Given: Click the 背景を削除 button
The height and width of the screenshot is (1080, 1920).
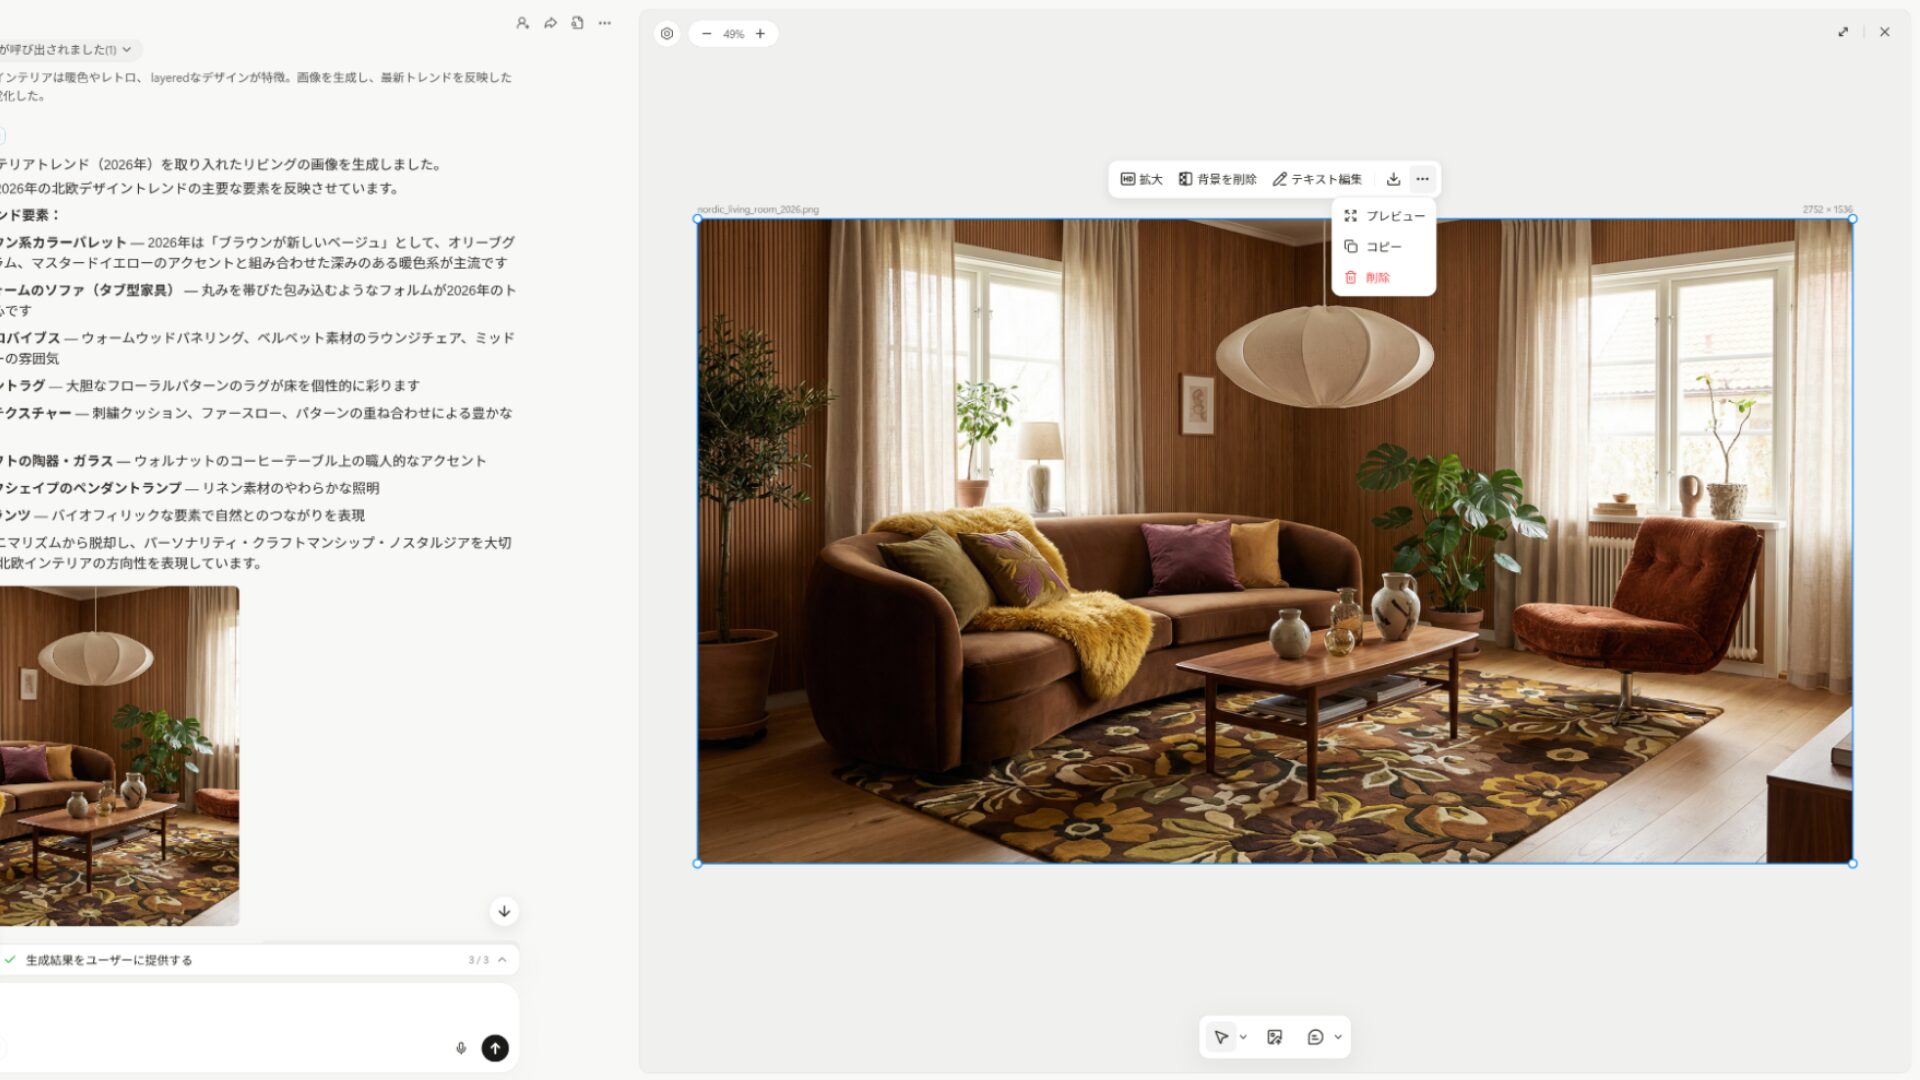Looking at the screenshot, I should (1217, 179).
